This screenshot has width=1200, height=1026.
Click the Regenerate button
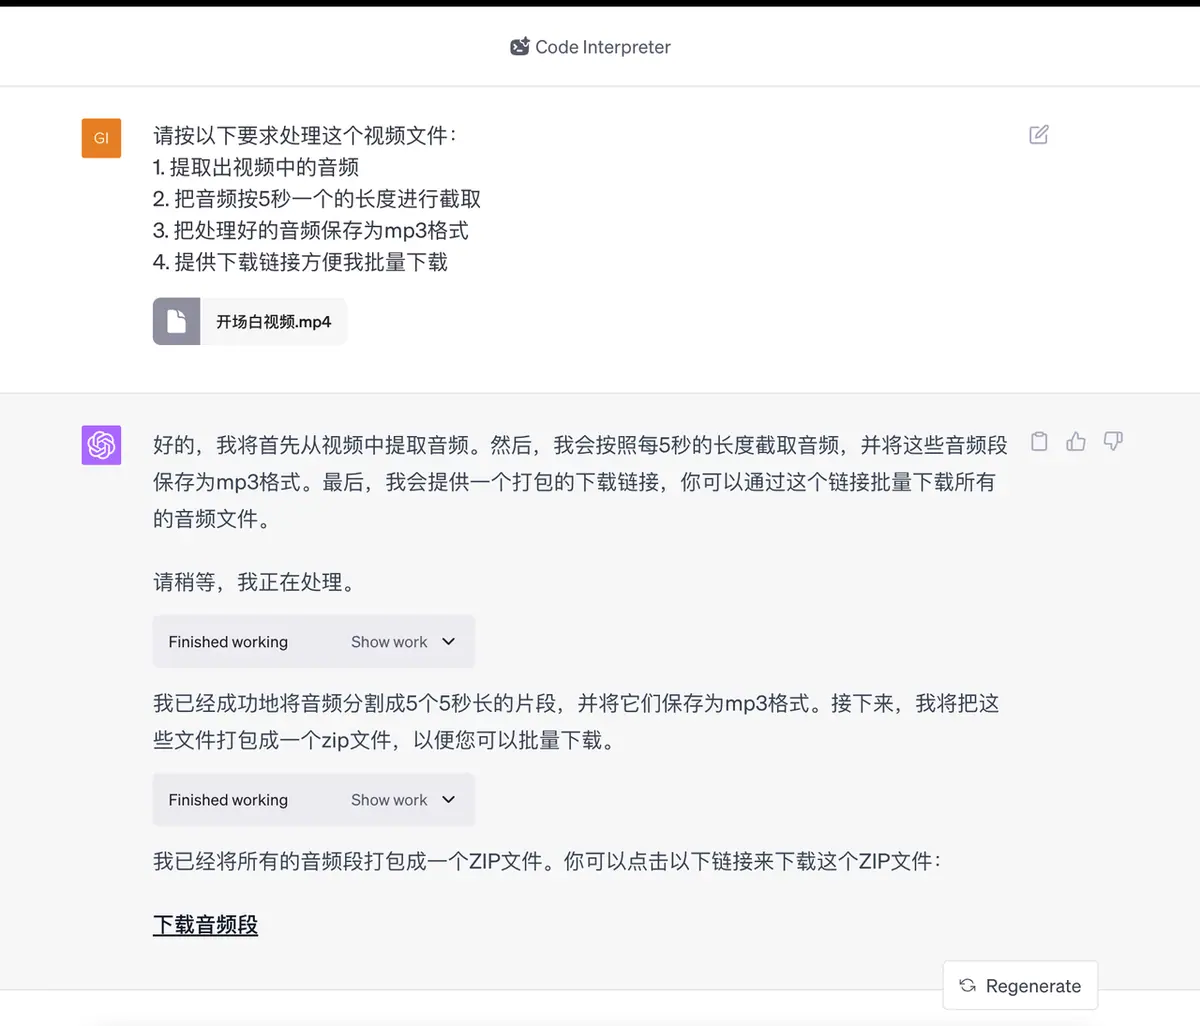click(1020, 986)
